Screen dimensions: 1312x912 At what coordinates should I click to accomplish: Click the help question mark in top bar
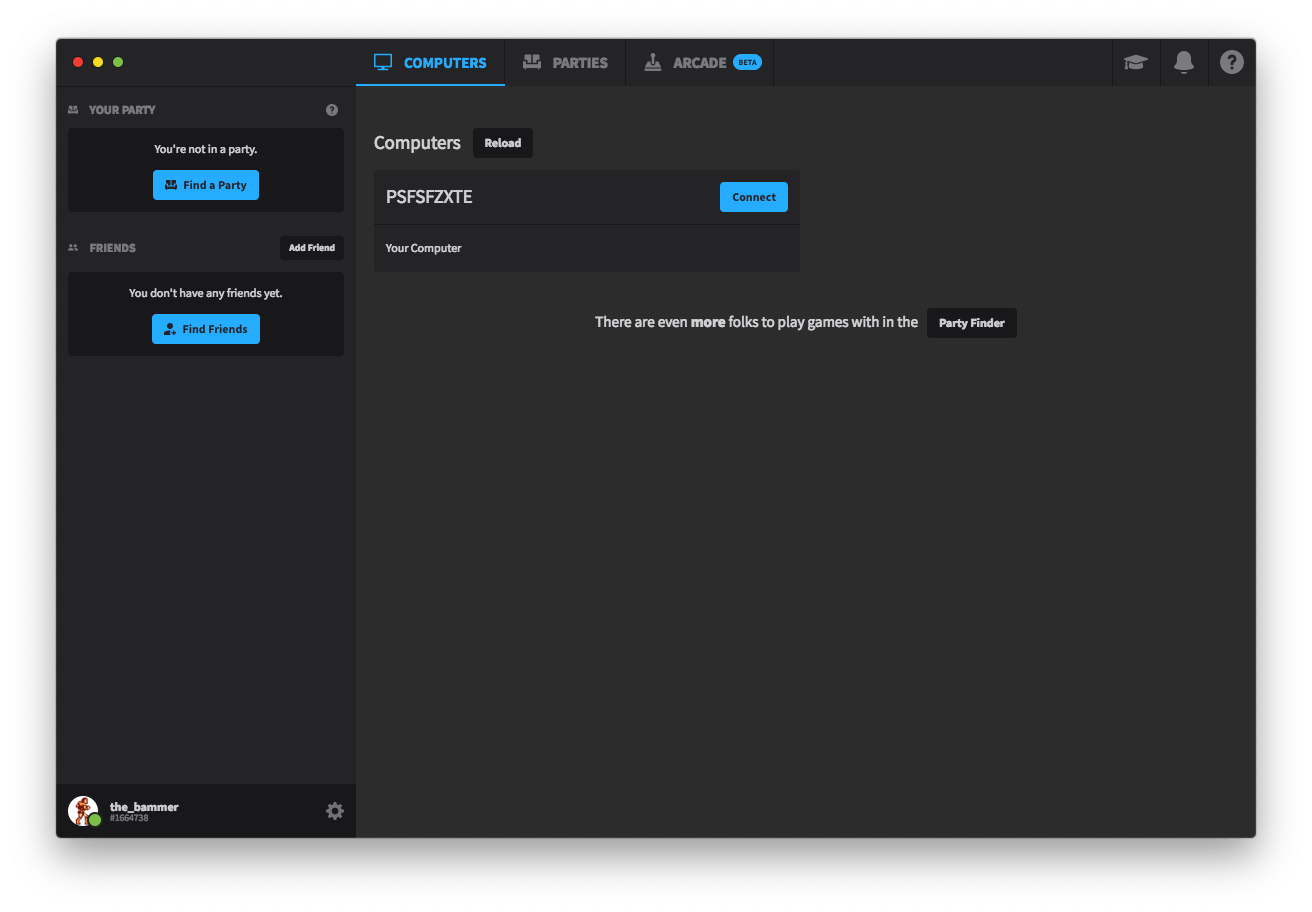[x=1232, y=62]
